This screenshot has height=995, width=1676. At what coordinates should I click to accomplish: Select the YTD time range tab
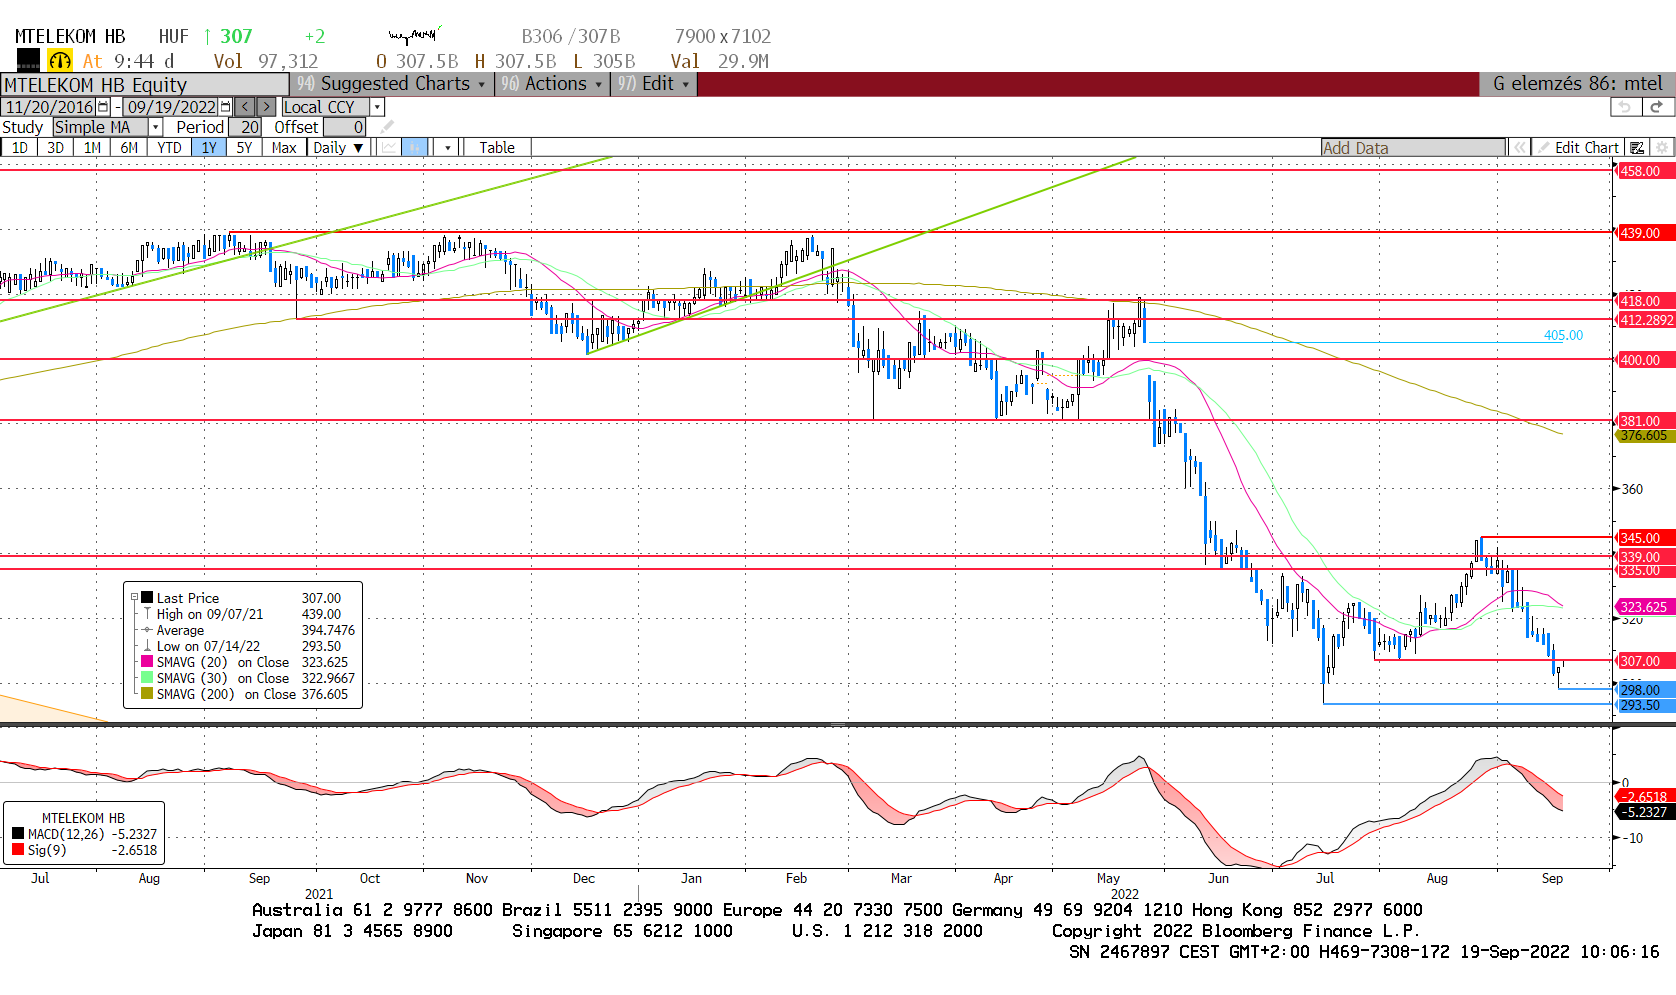pyautogui.click(x=169, y=148)
